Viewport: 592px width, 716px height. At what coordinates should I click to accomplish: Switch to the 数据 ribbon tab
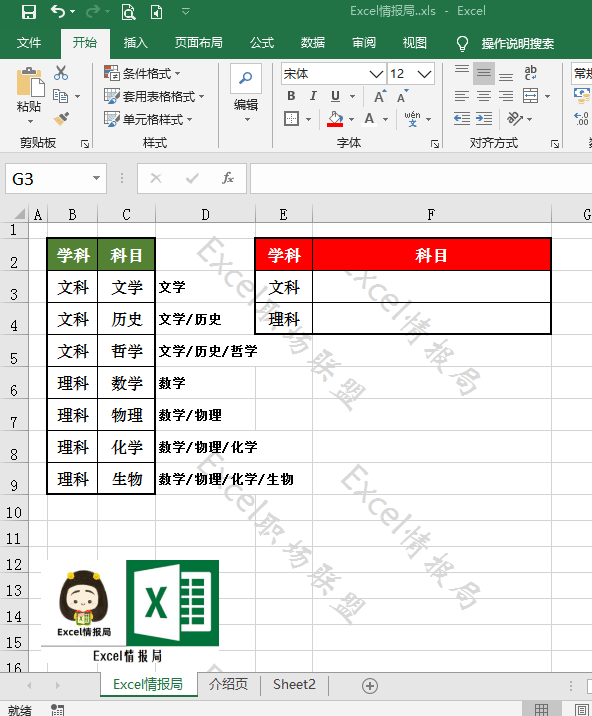click(313, 43)
